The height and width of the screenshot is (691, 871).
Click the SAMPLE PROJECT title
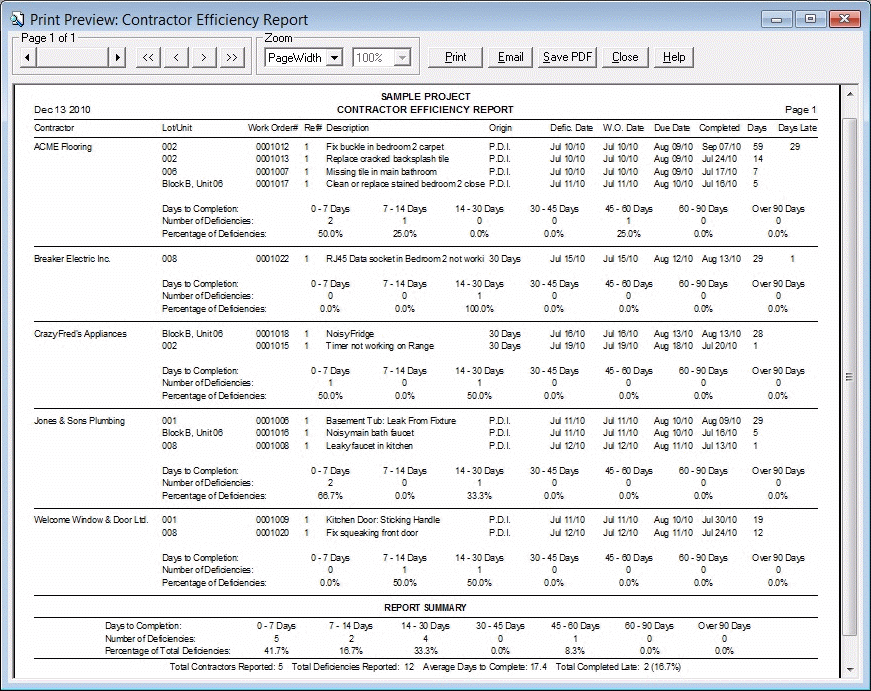click(426, 97)
